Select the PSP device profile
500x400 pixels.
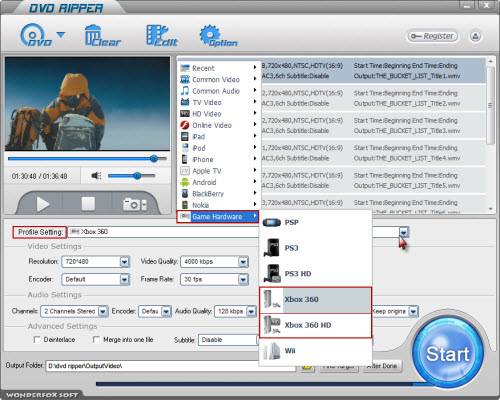pyautogui.click(x=315, y=222)
